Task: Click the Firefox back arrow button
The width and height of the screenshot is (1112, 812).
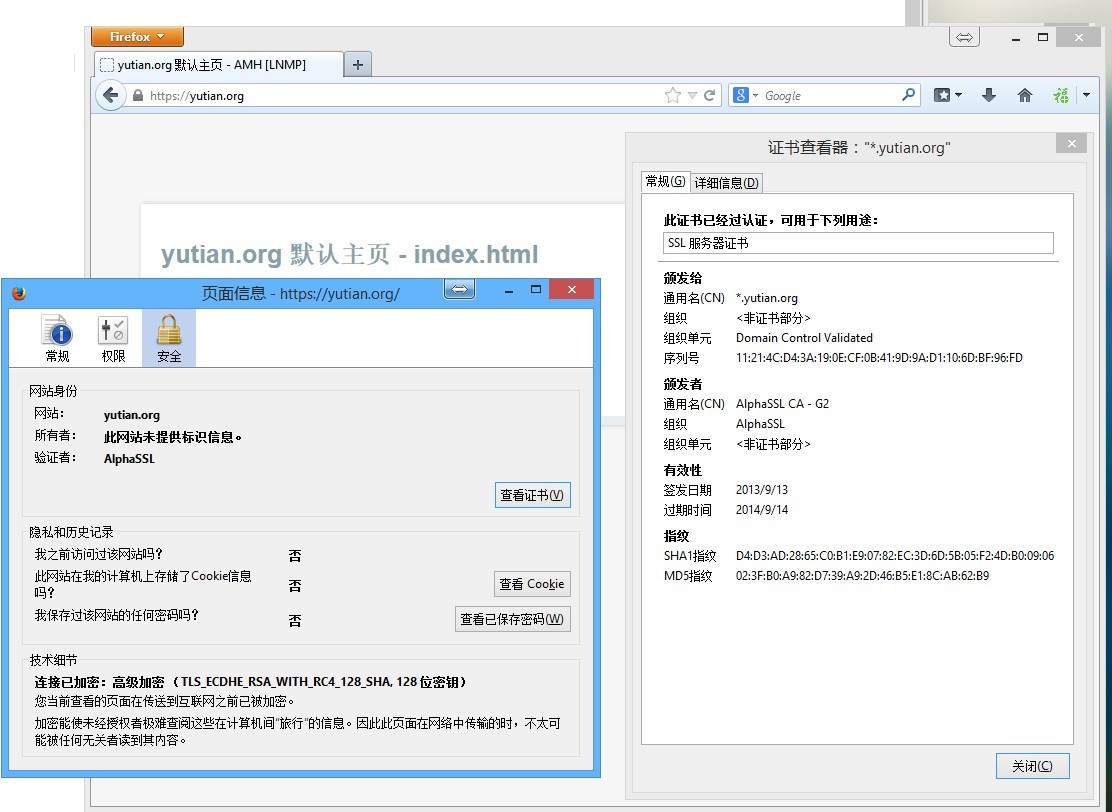Action: click(x=110, y=96)
